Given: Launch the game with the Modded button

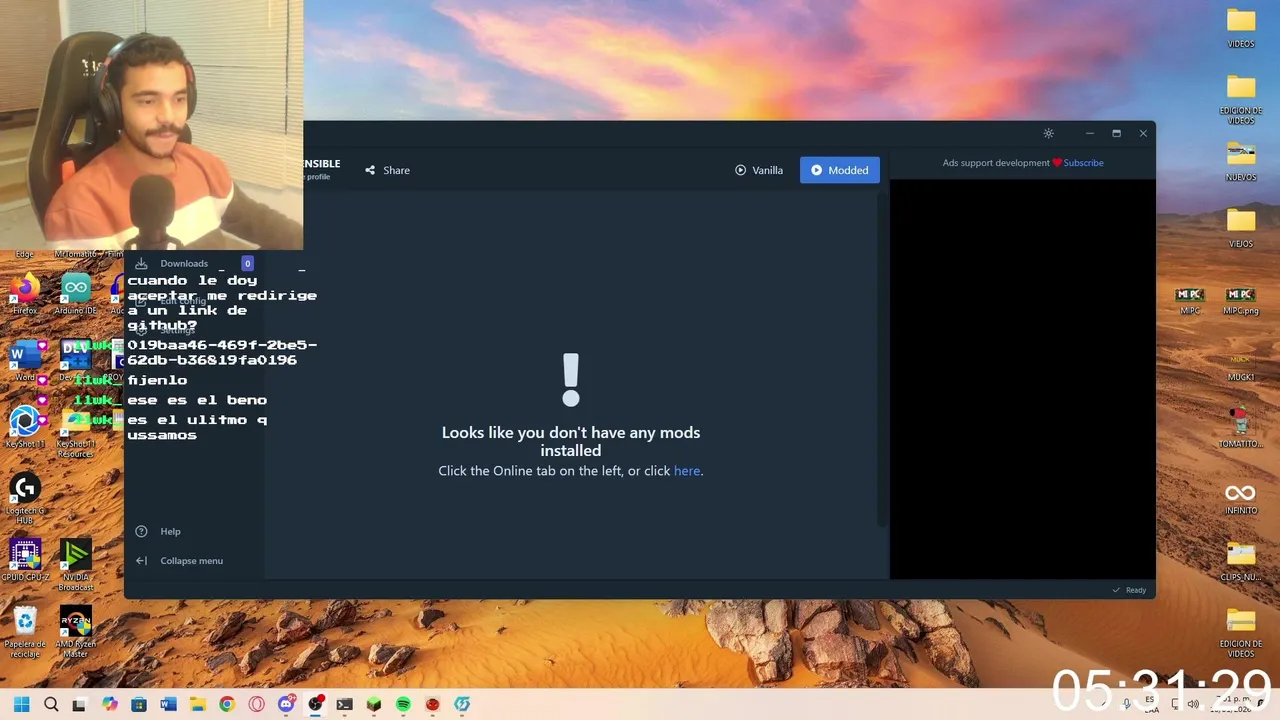Looking at the screenshot, I should 840,170.
